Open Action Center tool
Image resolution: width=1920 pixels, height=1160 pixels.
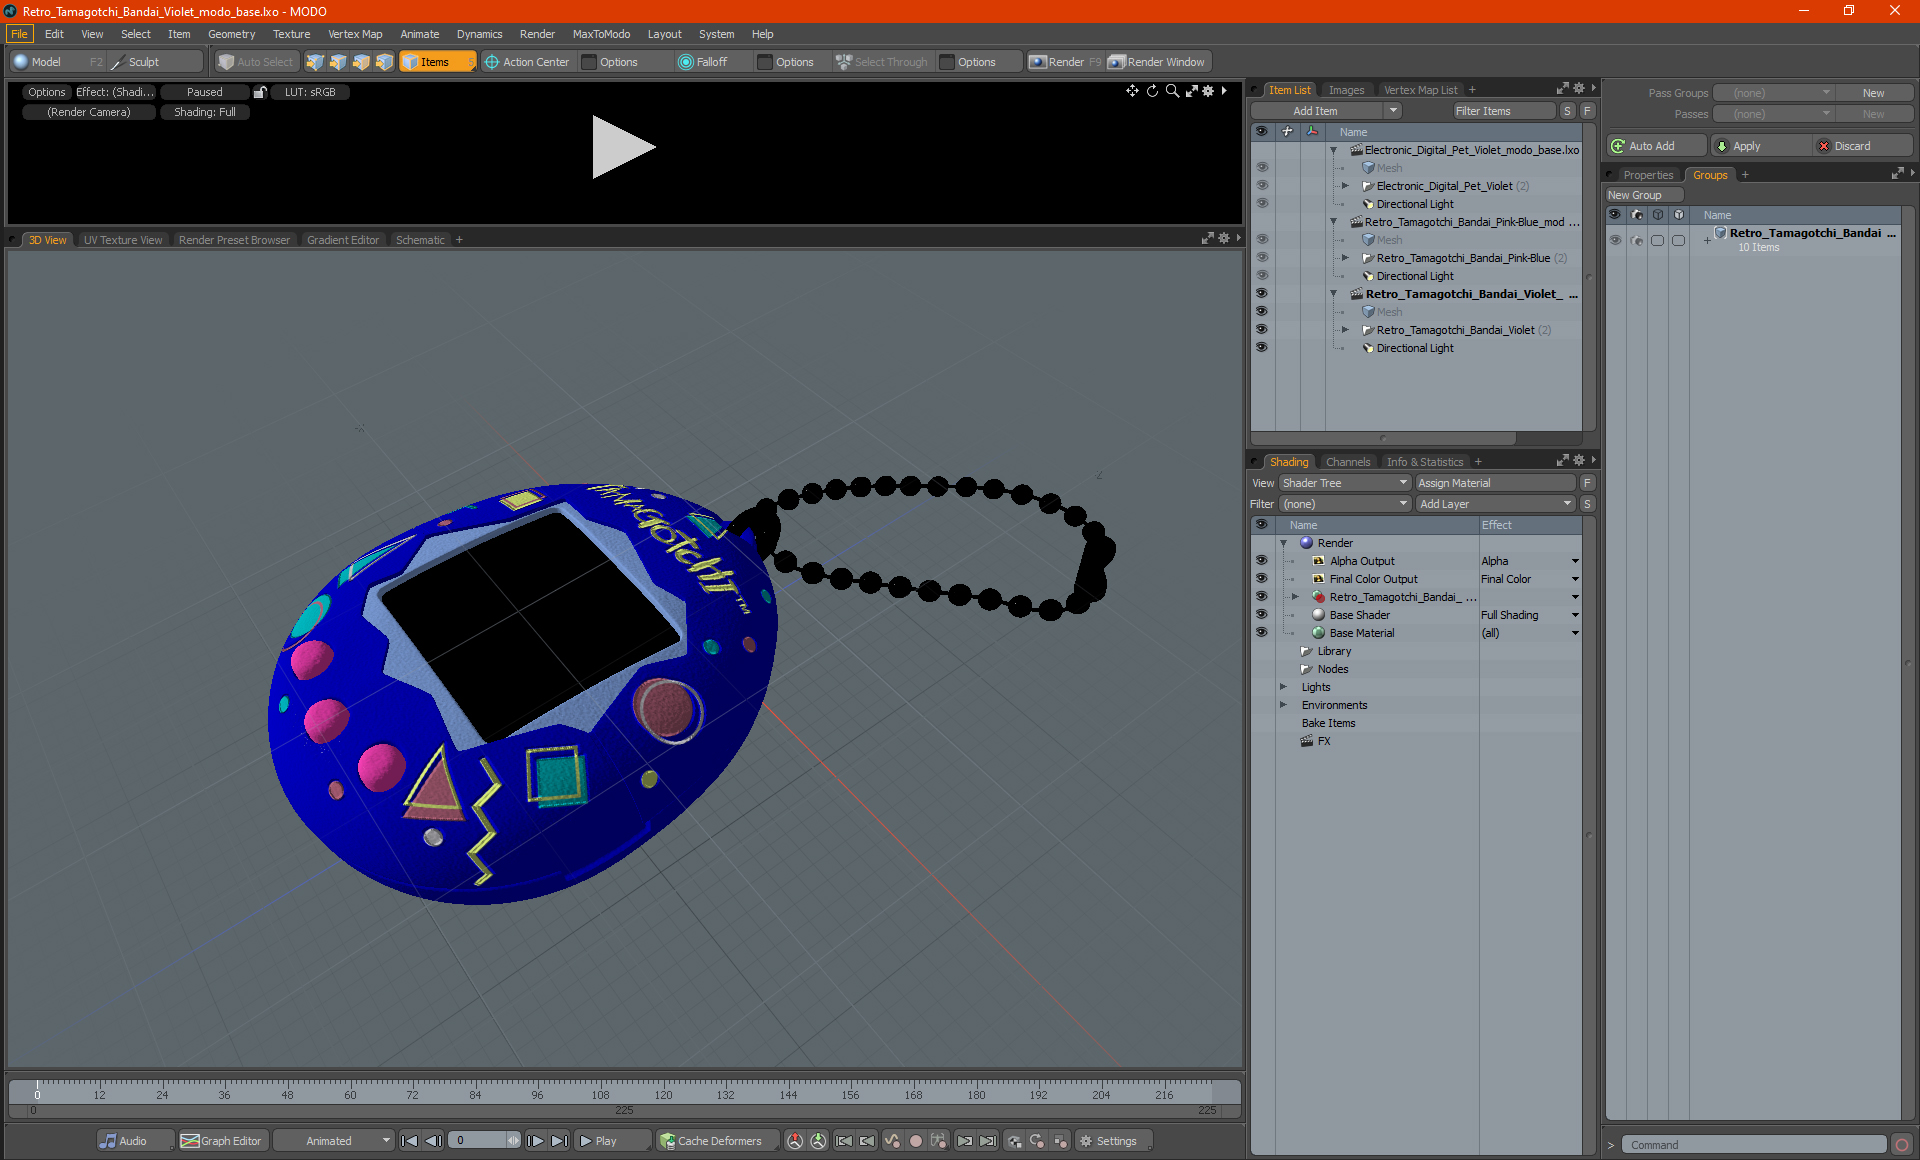click(527, 62)
